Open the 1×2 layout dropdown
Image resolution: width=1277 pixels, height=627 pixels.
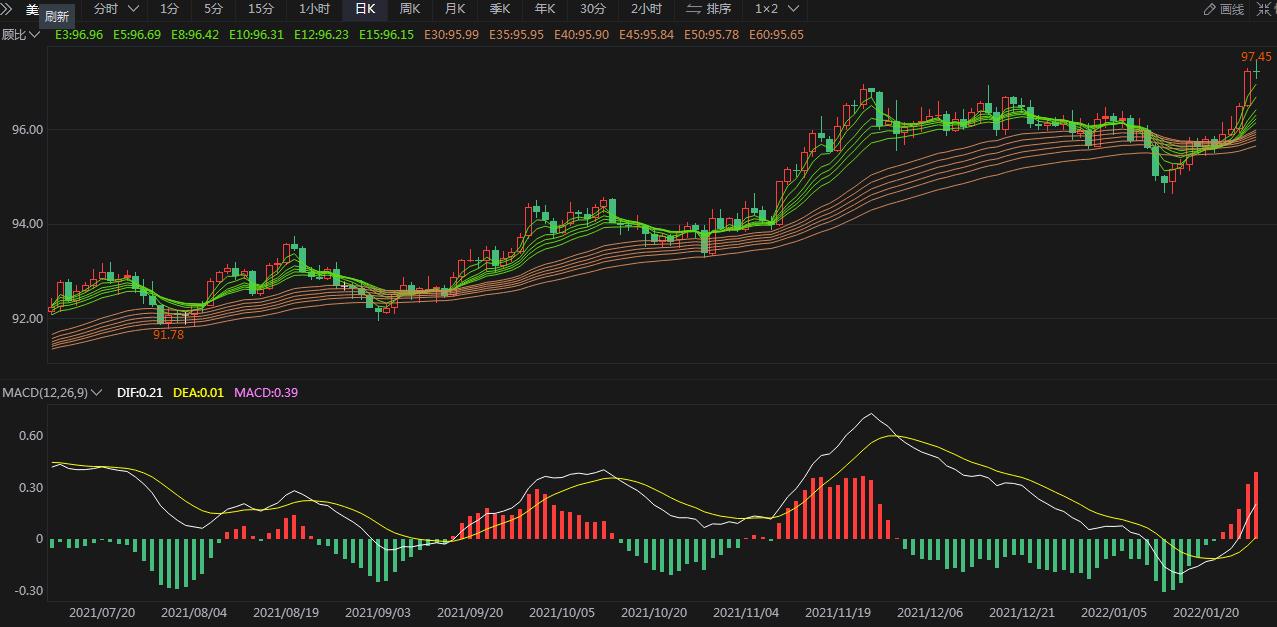pyautogui.click(x=776, y=9)
